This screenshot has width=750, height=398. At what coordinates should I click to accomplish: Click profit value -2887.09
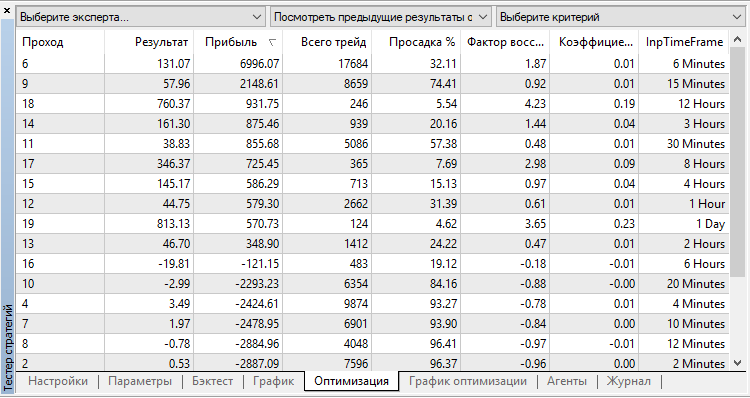(257, 364)
